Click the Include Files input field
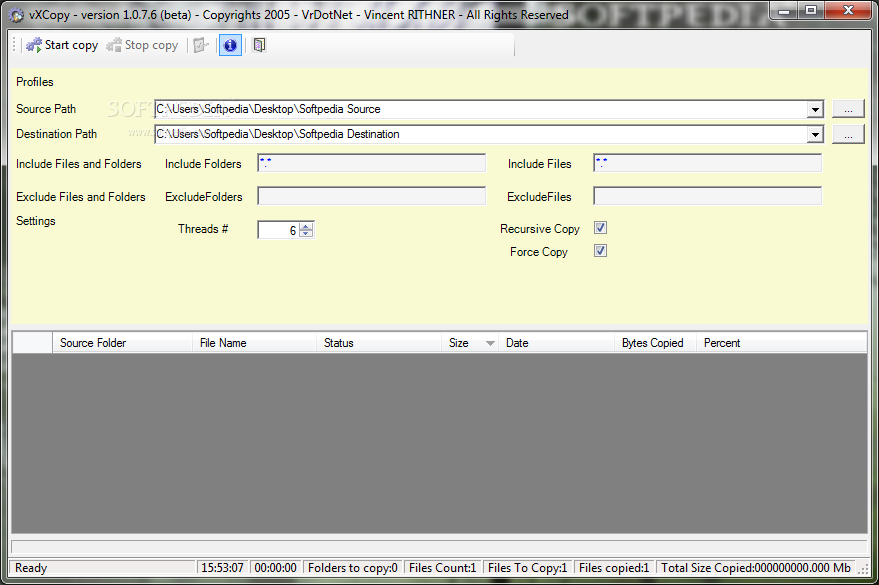Viewport: 879px width, 585px height. pos(707,163)
